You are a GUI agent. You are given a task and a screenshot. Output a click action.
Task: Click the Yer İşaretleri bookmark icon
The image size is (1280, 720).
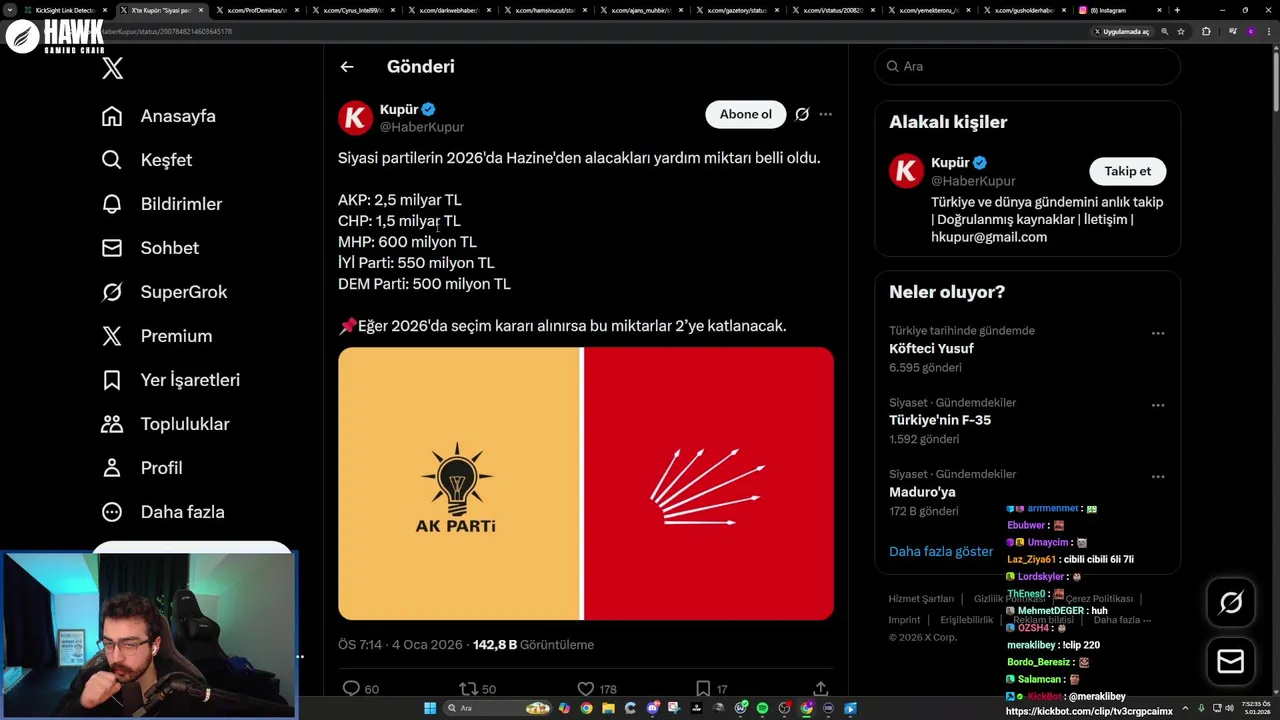[112, 380]
